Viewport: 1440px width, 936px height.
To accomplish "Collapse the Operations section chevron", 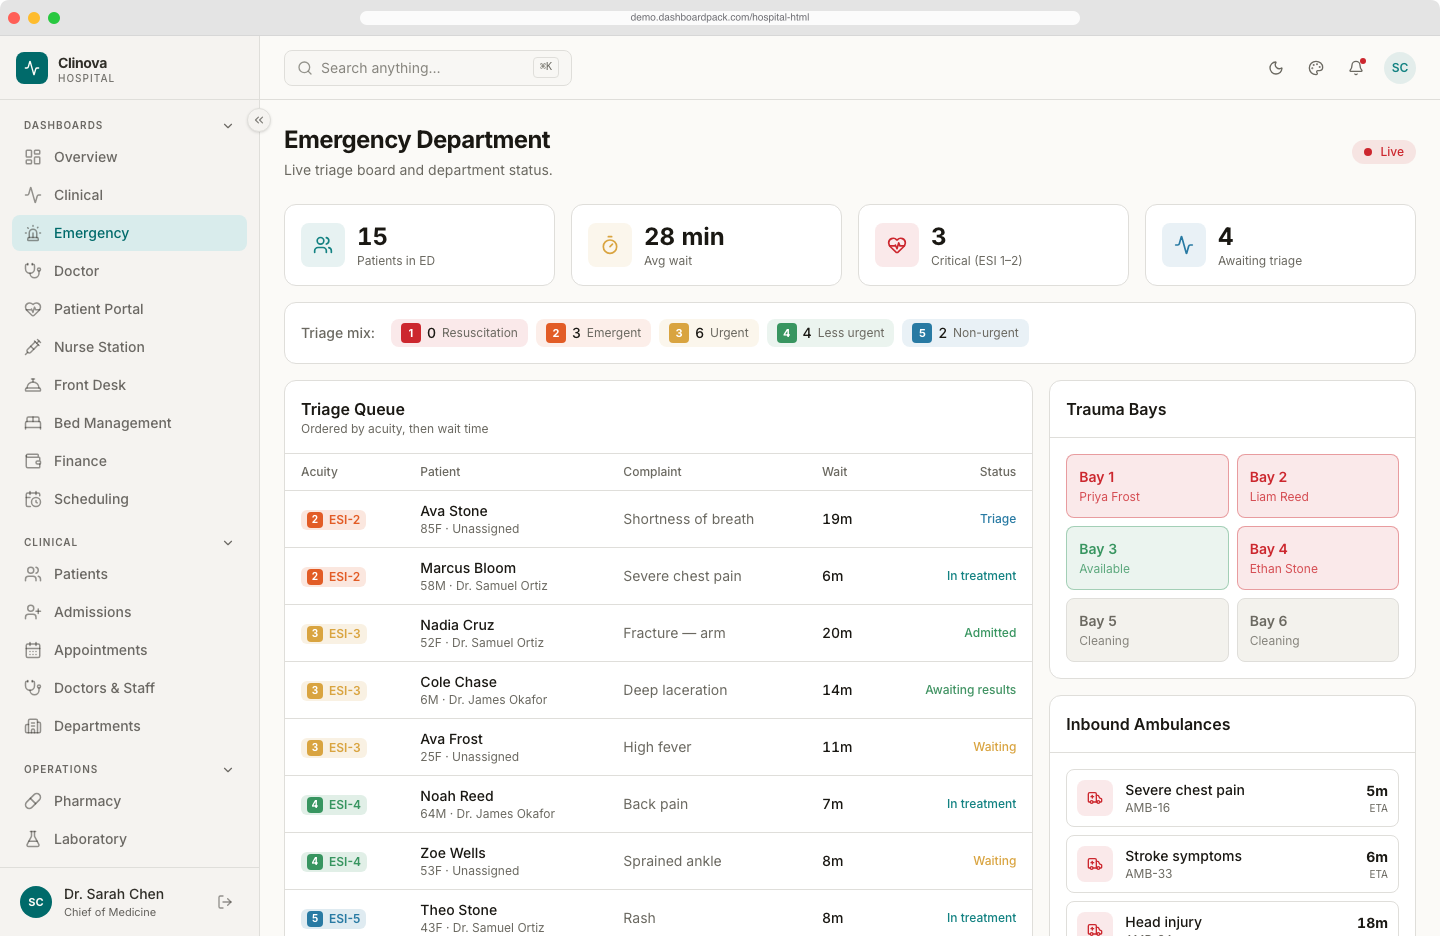I will coord(228,770).
